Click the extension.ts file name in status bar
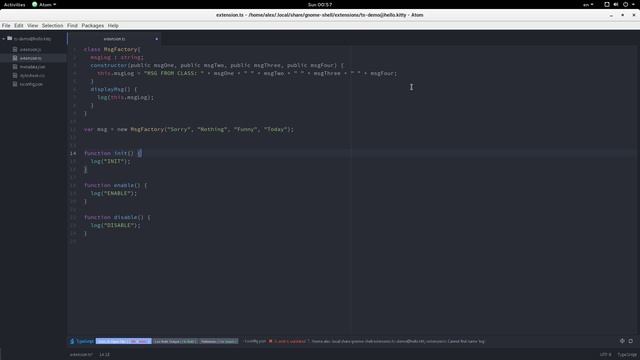Viewport: 640px width, 360px height. point(81,354)
